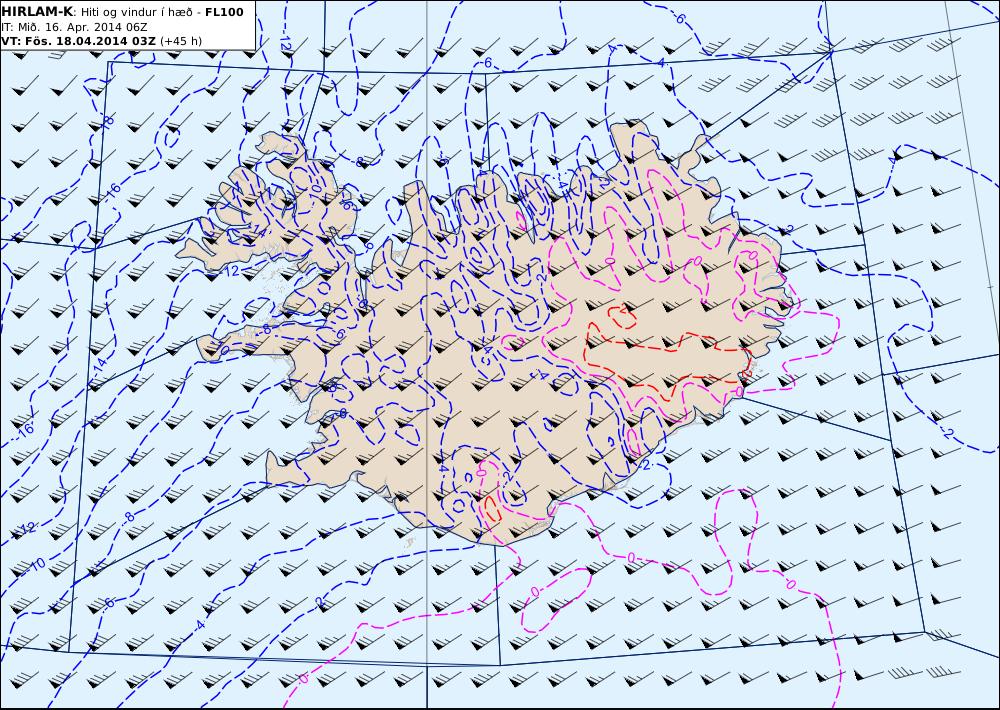1000x710 pixels.
Task: Click the '(+45 h)' forecast offset text
Action: pos(180,41)
